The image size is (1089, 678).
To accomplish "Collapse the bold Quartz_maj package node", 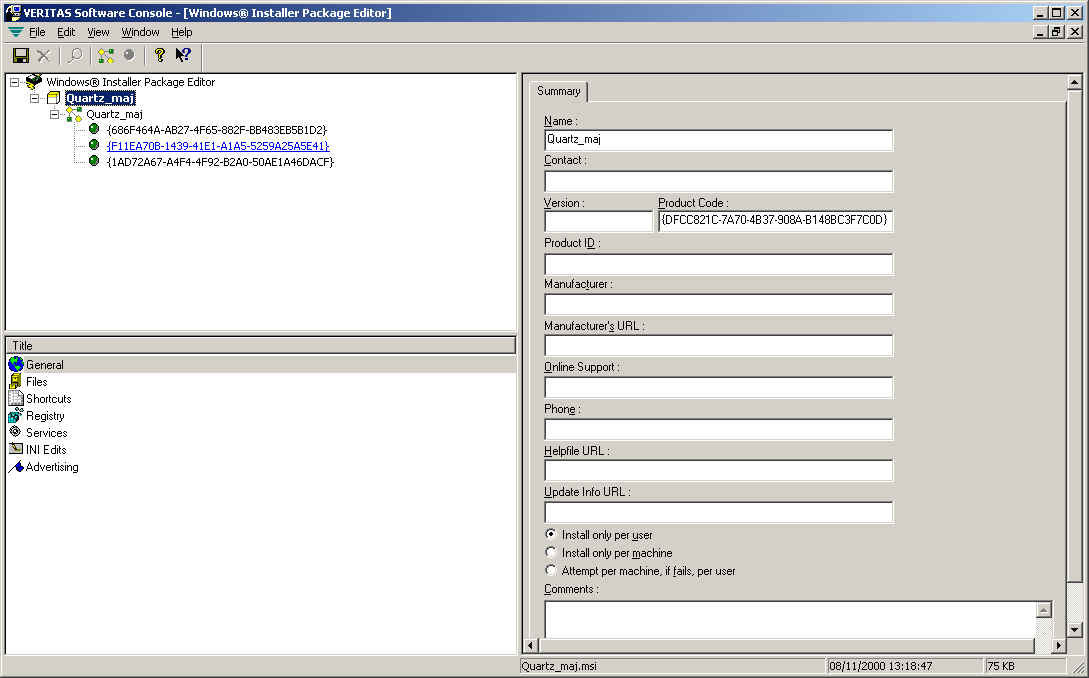I will [x=35, y=98].
